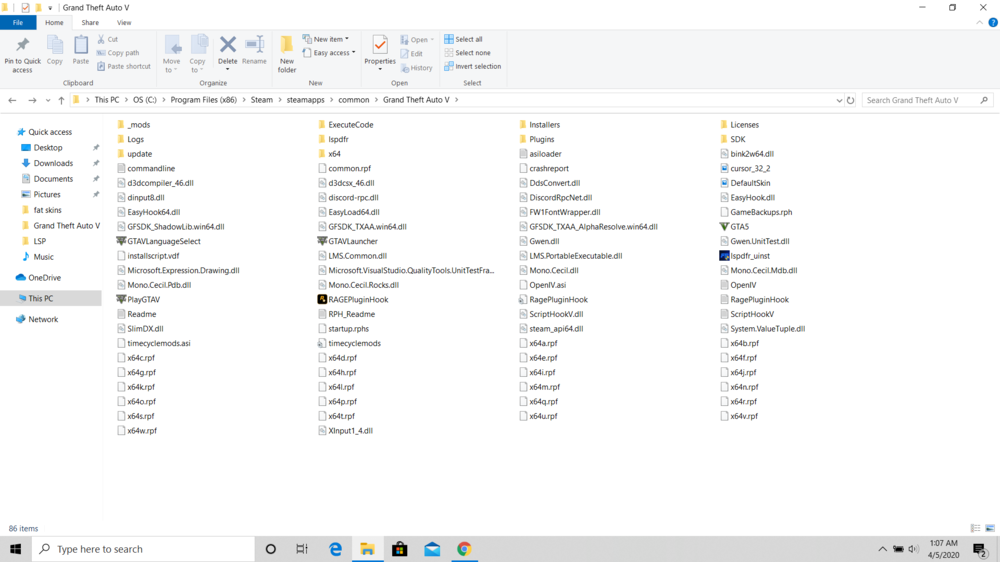Click Pin to Quick access icon
The height and width of the screenshot is (562, 1000).
click(22, 45)
